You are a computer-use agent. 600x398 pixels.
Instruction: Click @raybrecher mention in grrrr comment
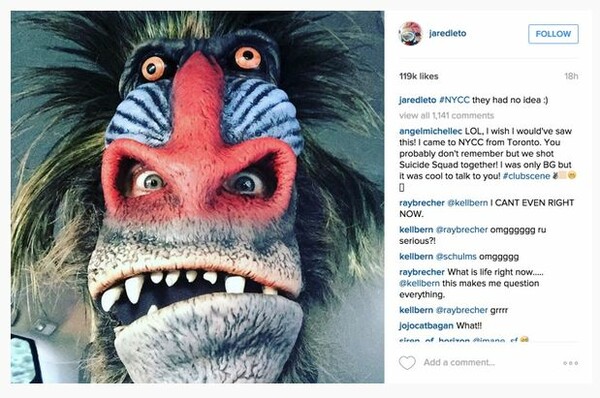(462, 310)
